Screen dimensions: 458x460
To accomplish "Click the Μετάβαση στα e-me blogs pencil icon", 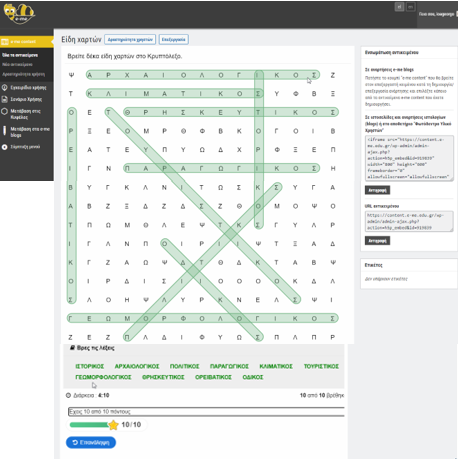I will pos(4,130).
